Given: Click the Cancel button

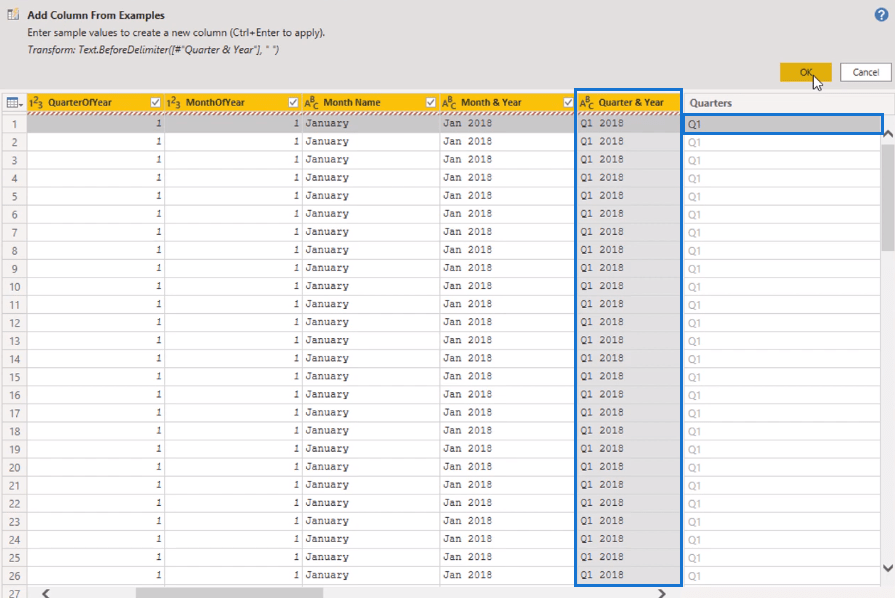Looking at the screenshot, I should [x=865, y=72].
